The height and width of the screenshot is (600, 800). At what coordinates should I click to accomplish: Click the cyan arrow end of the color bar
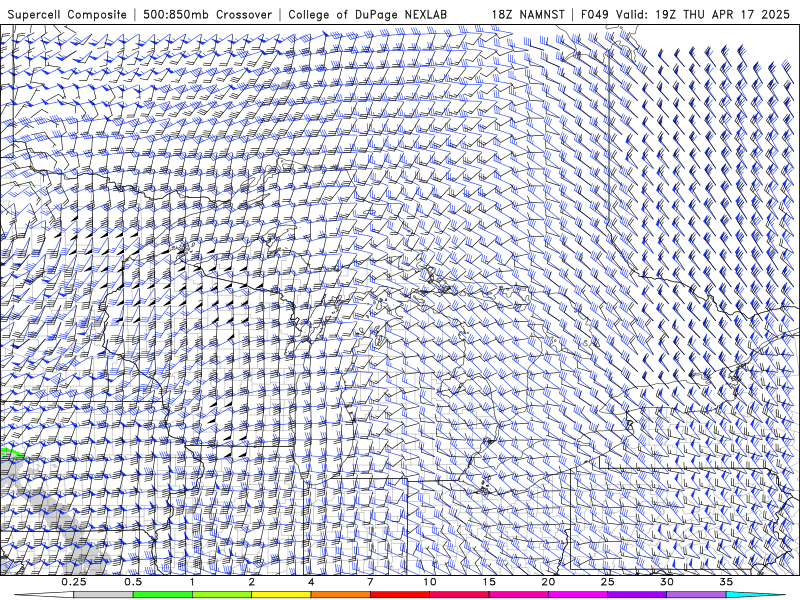(756, 595)
